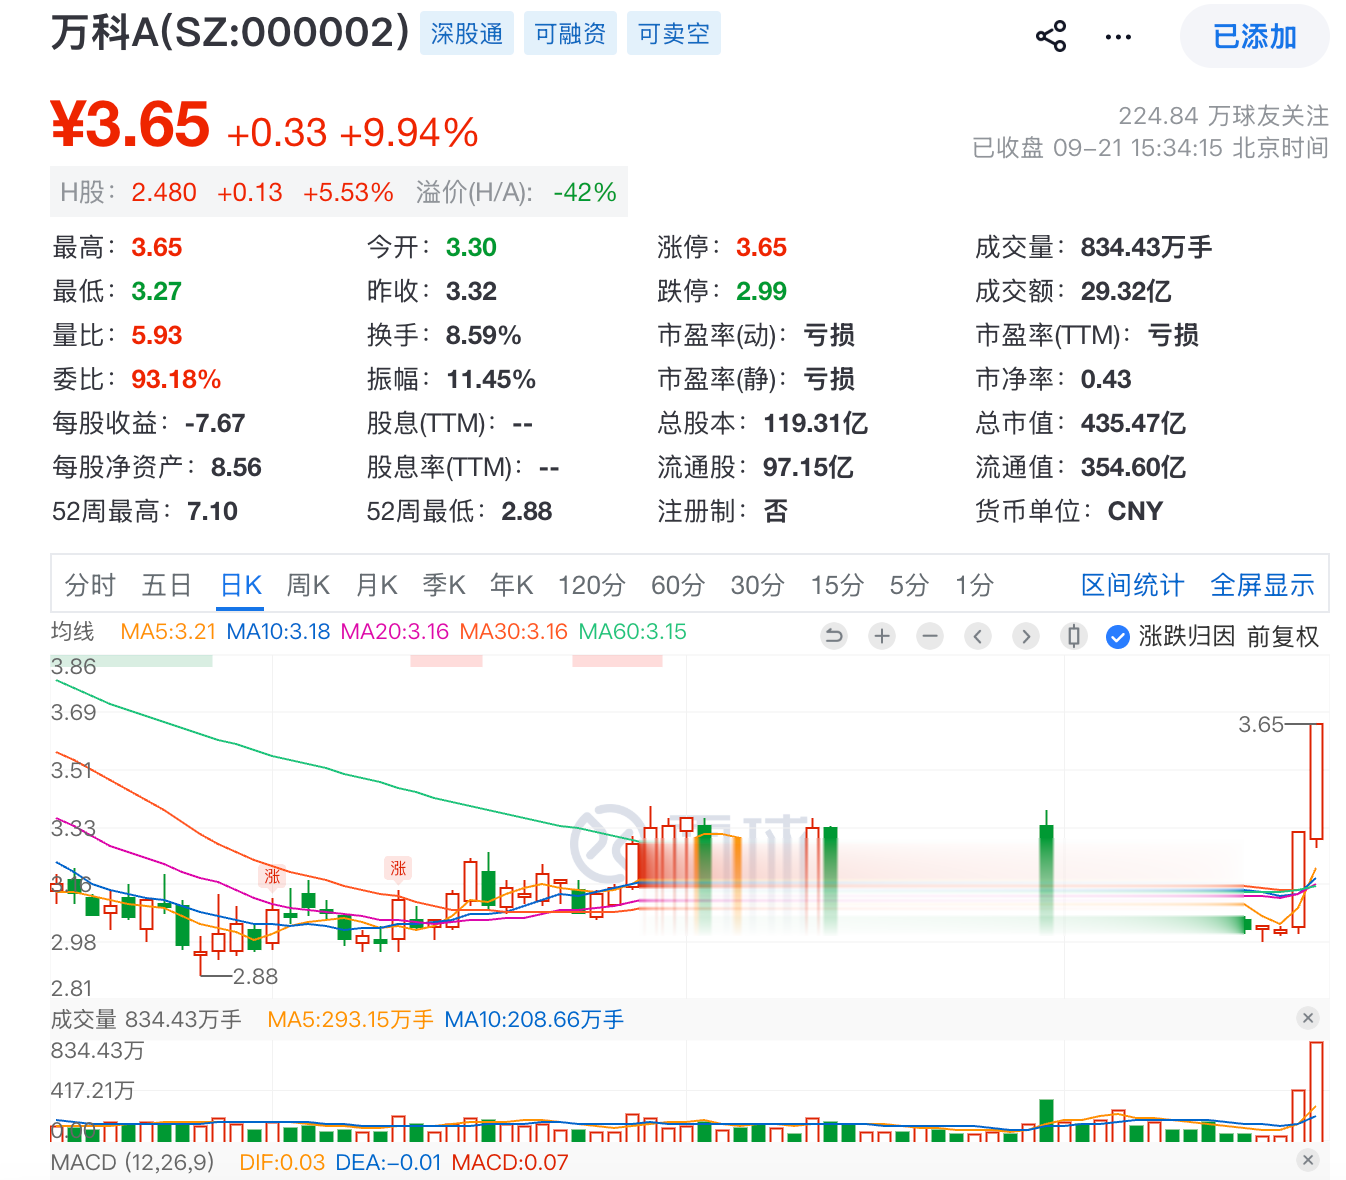Screen dimensions: 1346x1180
Task: Click the 溢价(H/A) -42% value
Action: point(585,192)
